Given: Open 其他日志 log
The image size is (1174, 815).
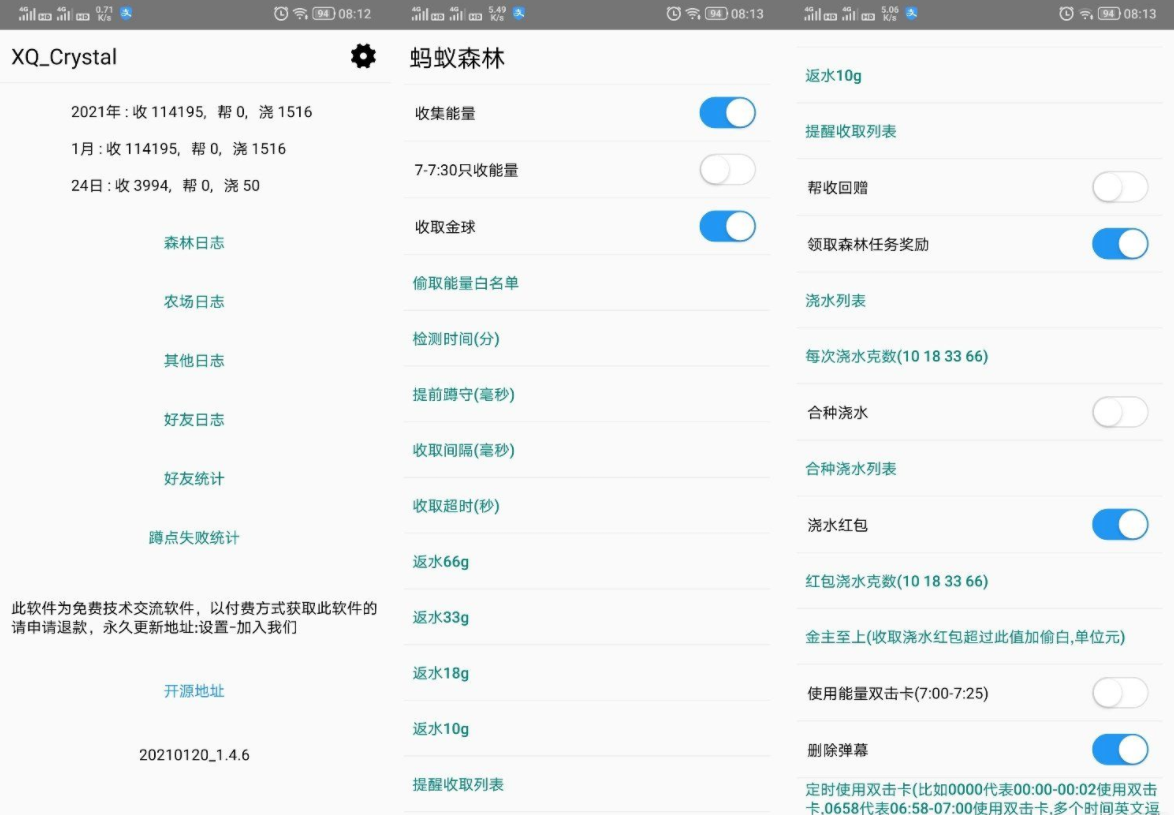Looking at the screenshot, I should [194, 361].
